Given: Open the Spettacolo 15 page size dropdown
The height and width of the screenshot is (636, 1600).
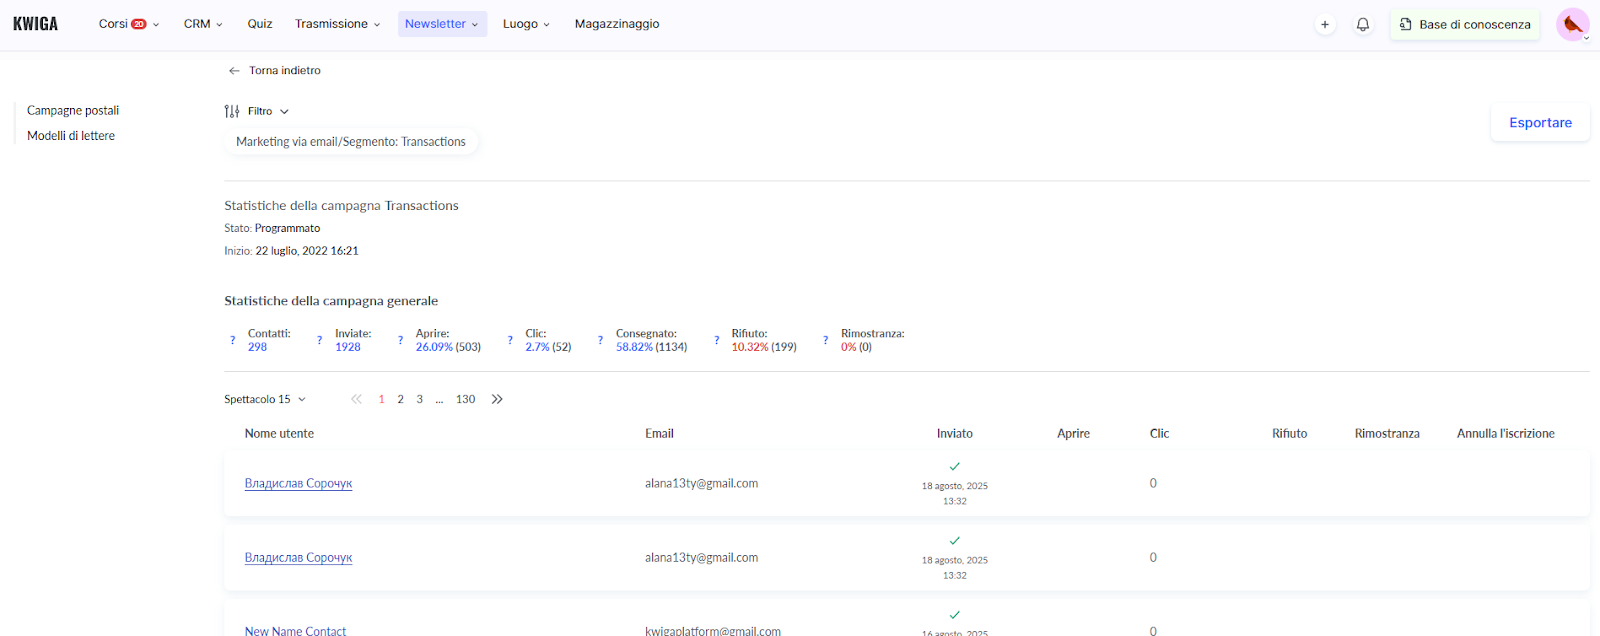Looking at the screenshot, I should pos(265,399).
